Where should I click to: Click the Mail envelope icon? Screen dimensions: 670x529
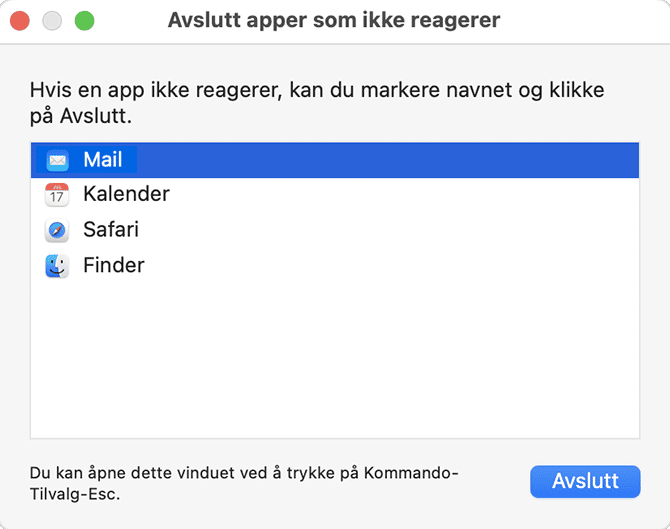[x=57, y=160]
